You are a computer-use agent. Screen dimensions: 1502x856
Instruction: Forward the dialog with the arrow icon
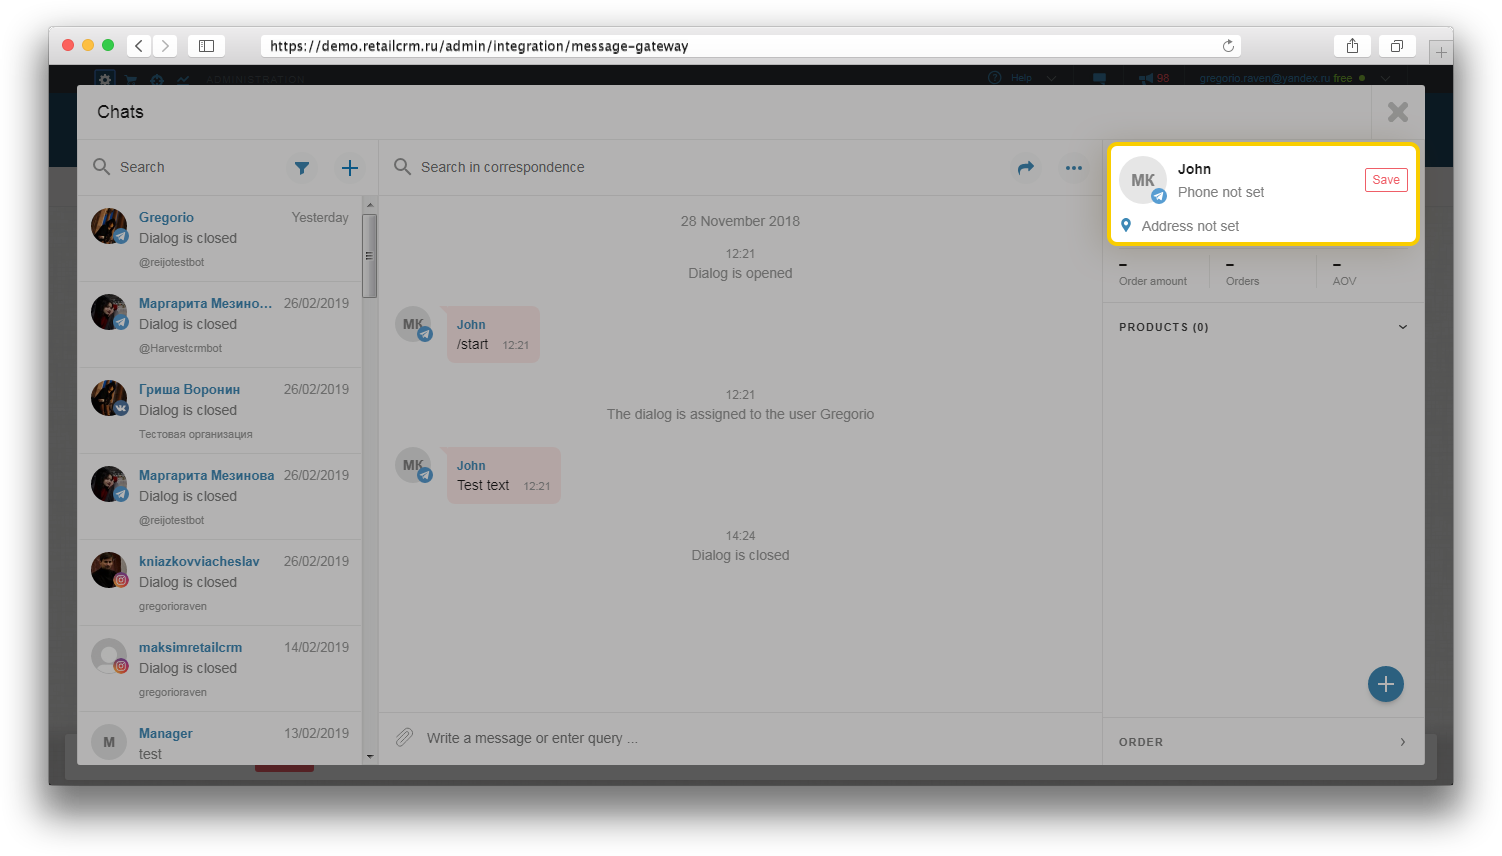tap(1026, 168)
